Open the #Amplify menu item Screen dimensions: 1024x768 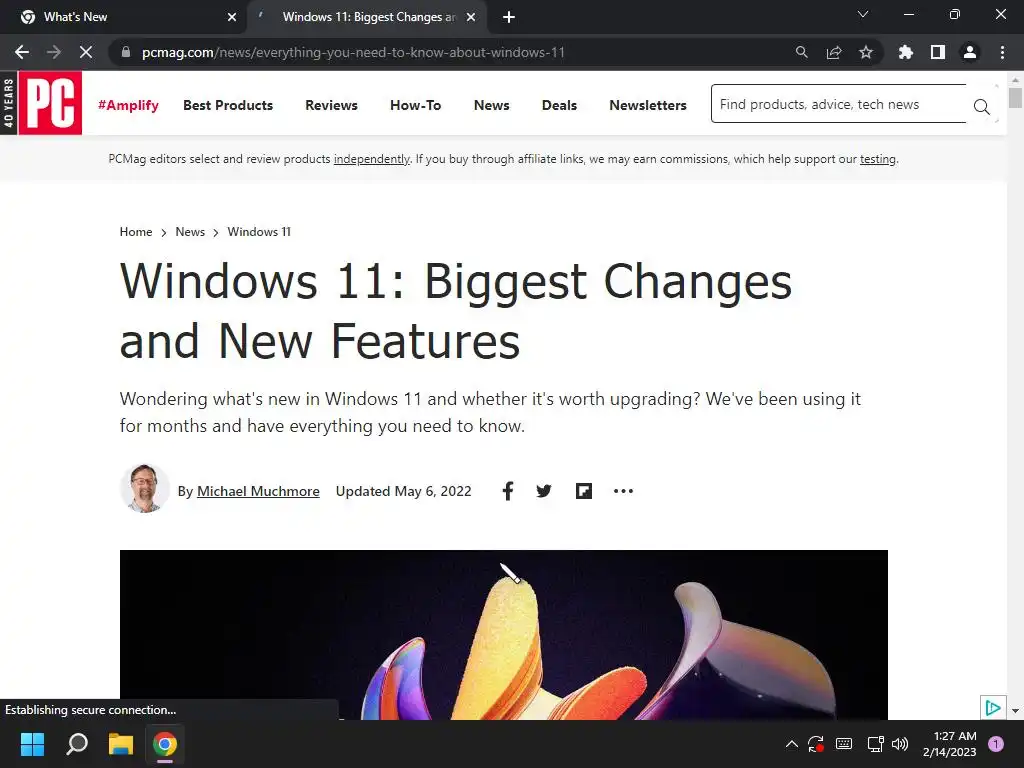128,105
